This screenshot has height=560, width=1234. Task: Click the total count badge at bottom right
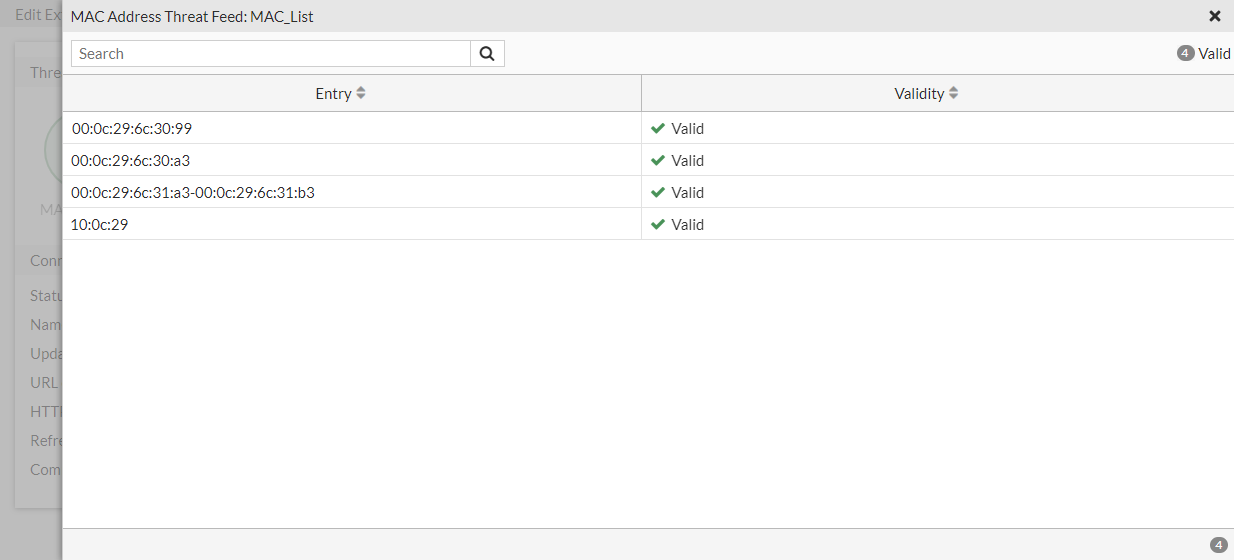coord(1218,545)
